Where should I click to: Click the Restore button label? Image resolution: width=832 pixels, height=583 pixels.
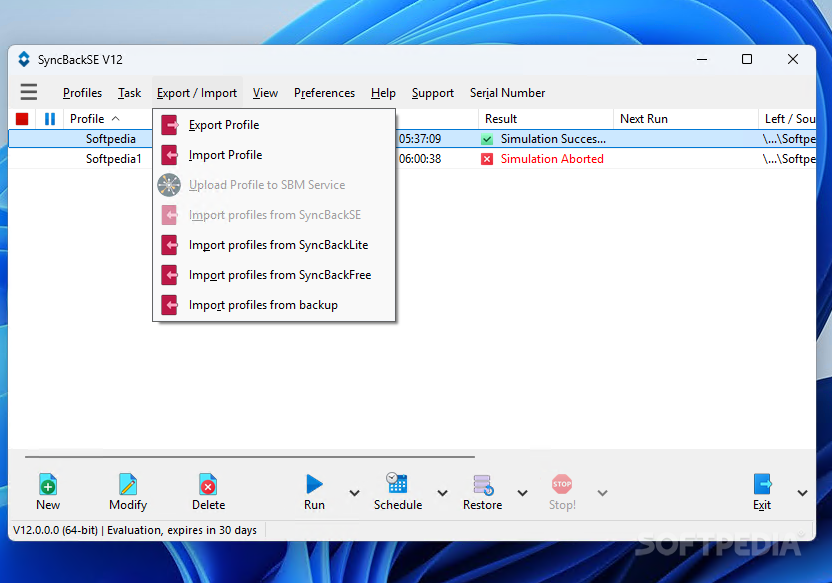click(x=482, y=505)
